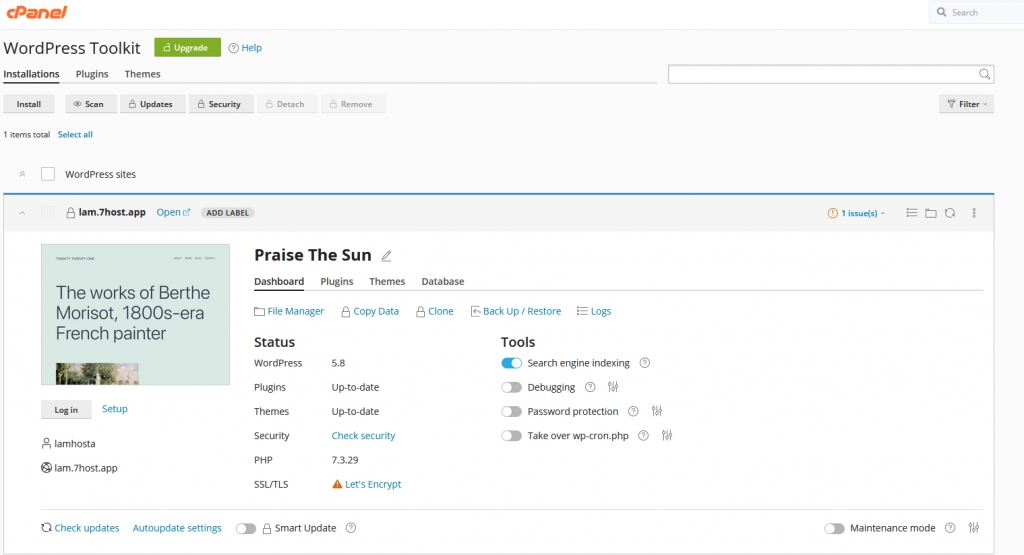Click the orange warning icon beside Let's Encrypt
This screenshot has width=1024, height=555.
tap(337, 484)
